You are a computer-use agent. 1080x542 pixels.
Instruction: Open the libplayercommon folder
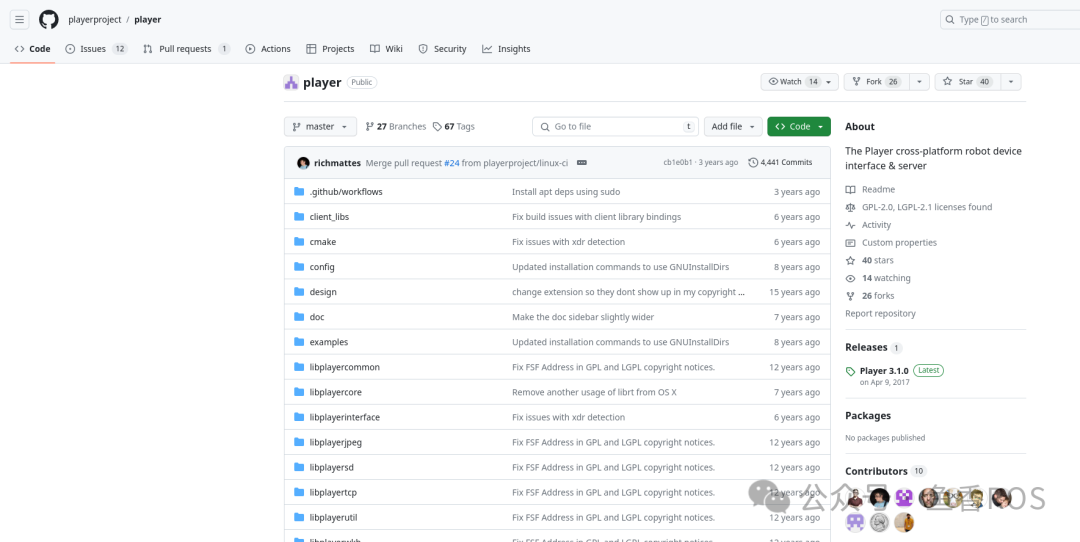click(x=344, y=367)
